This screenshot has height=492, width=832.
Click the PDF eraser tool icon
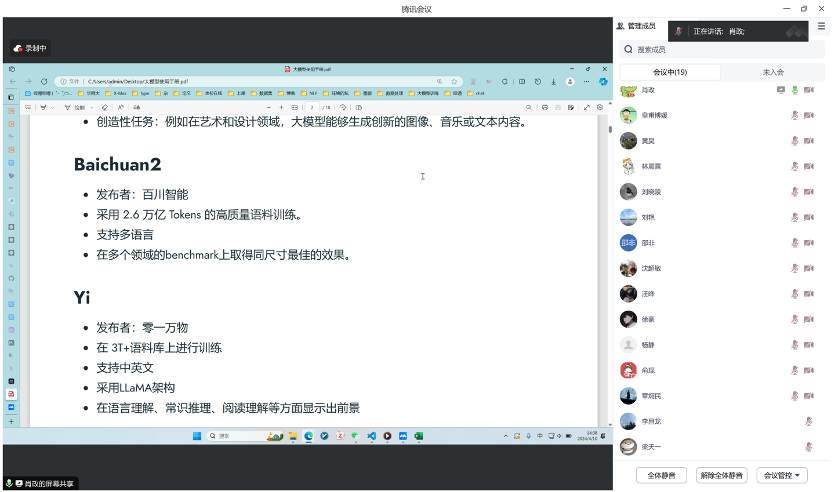coord(105,107)
